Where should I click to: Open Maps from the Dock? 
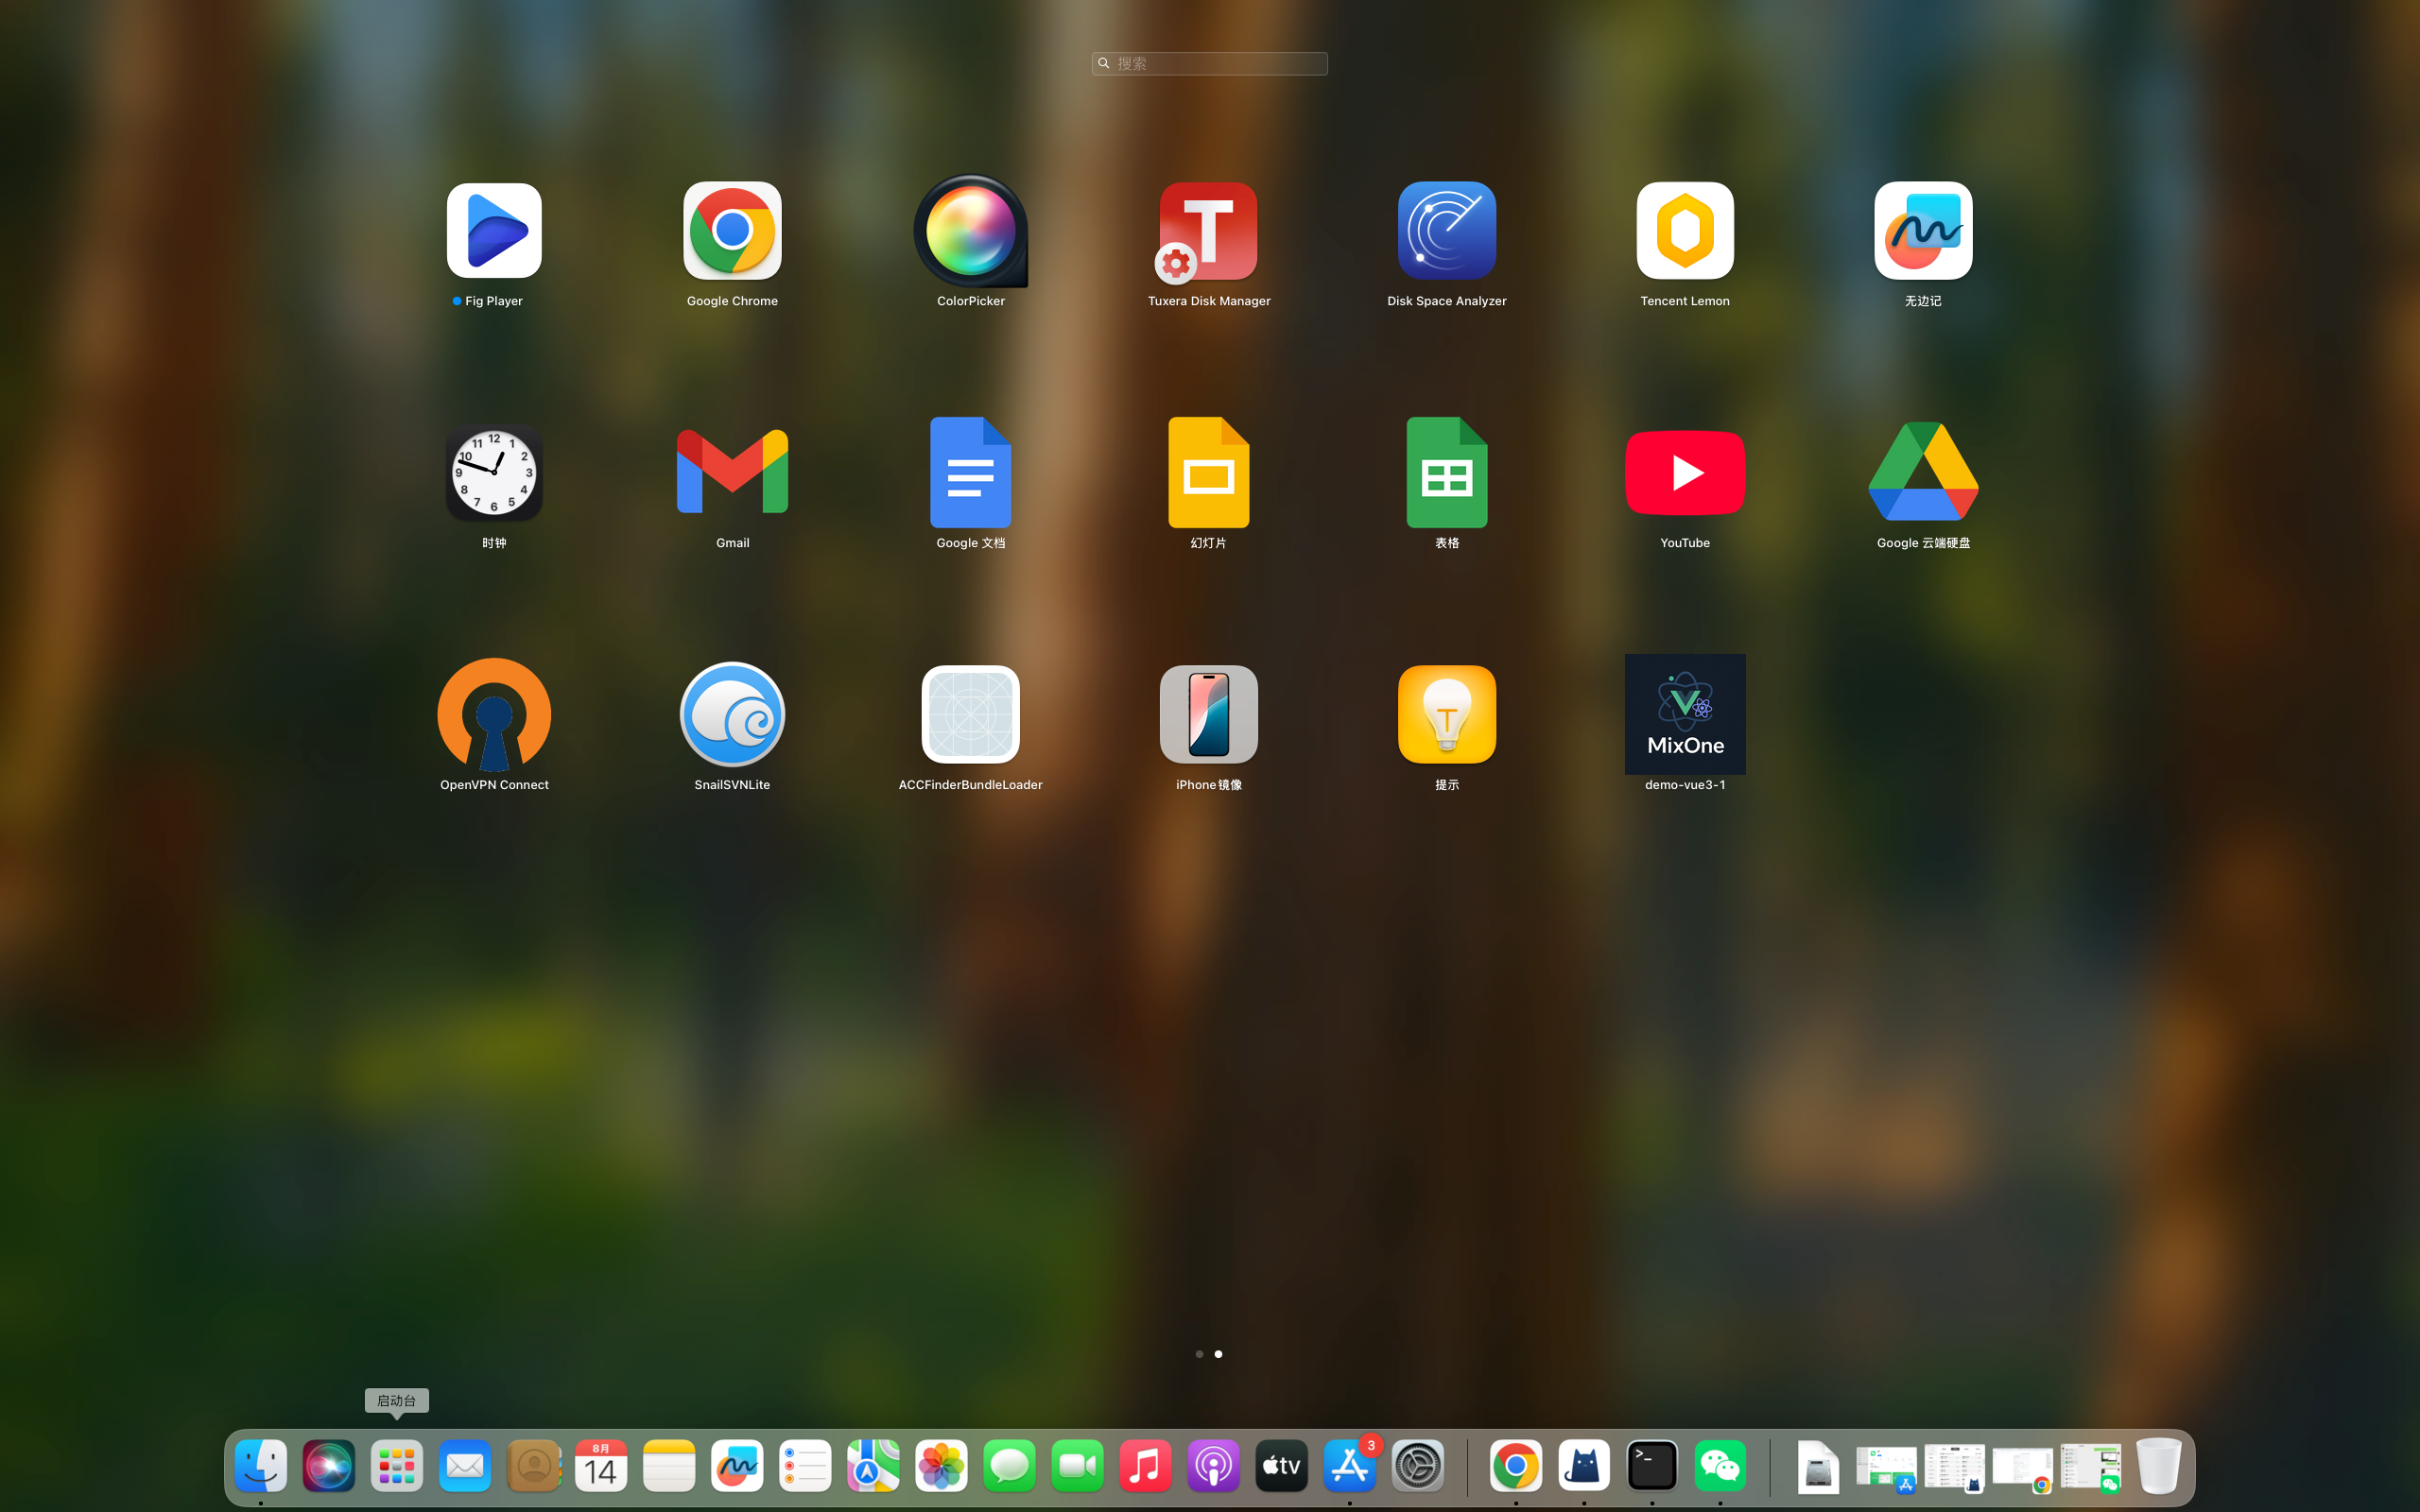873,1466
